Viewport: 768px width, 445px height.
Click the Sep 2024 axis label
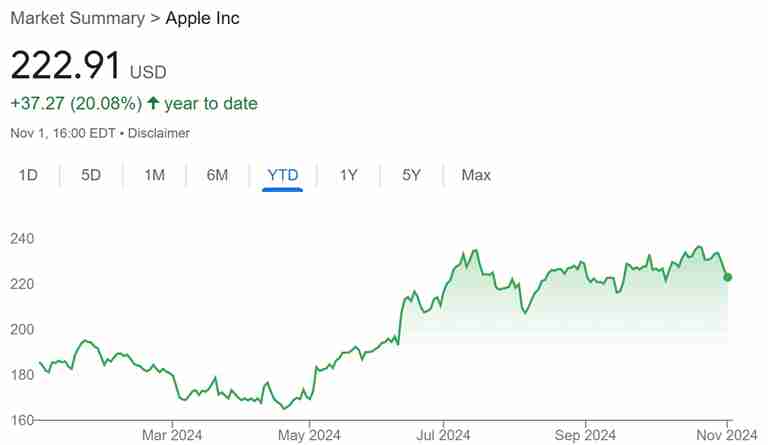585,434
